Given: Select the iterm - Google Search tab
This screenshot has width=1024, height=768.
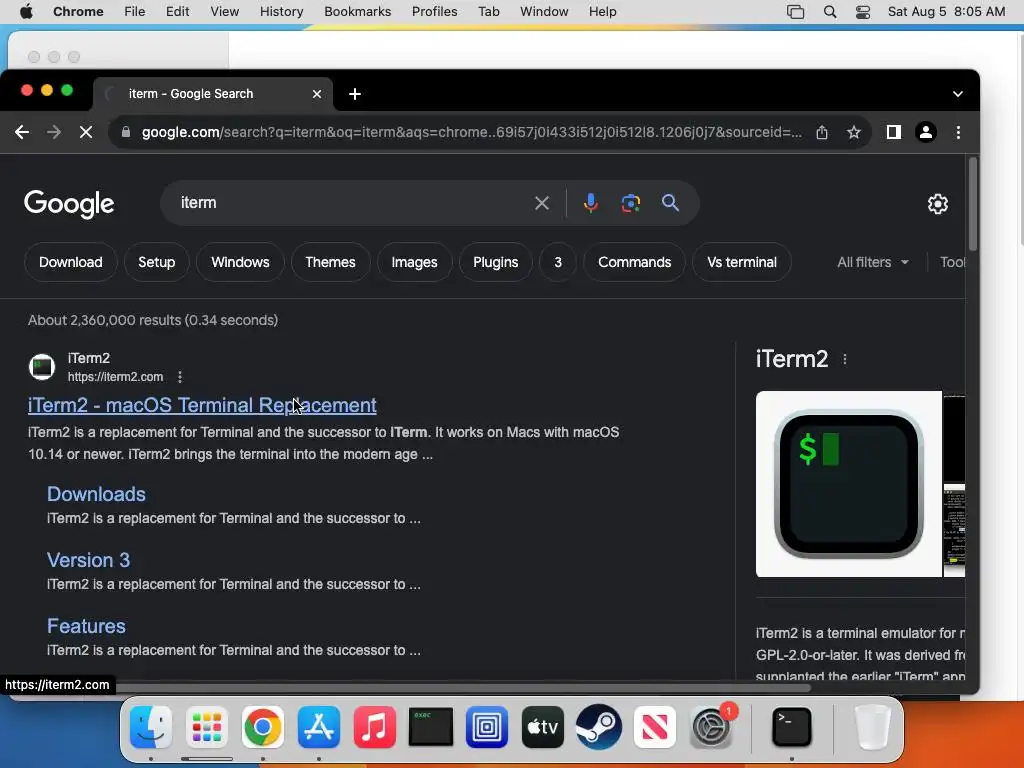Looking at the screenshot, I should point(213,94).
